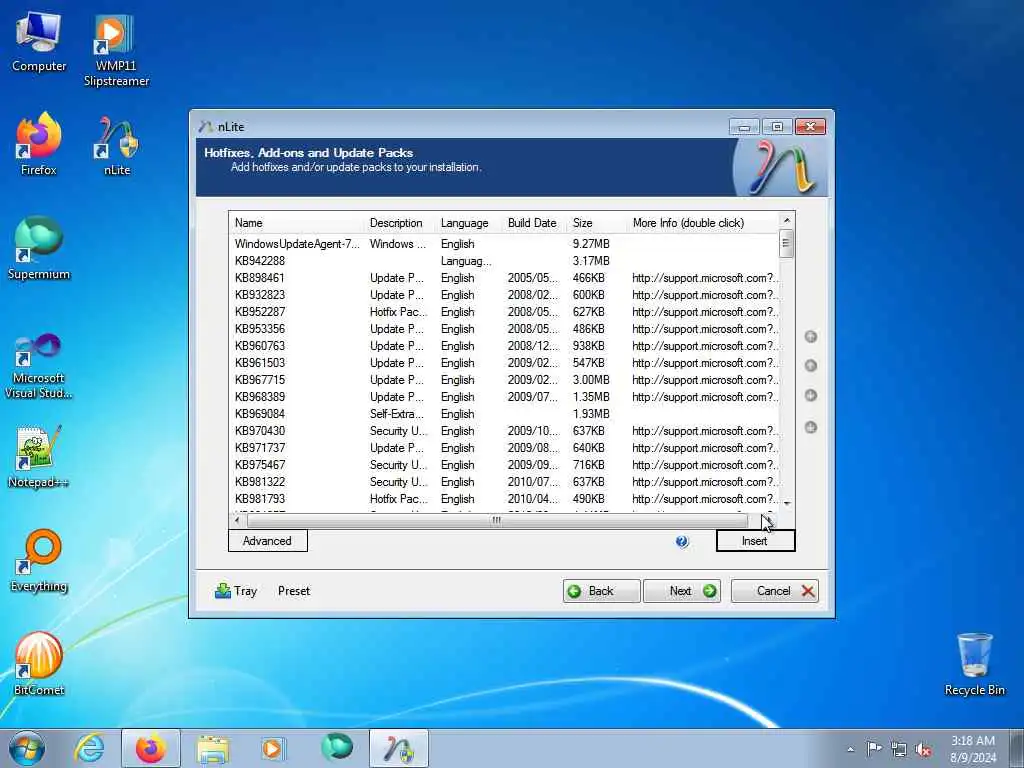Sort by the Language column header

pyautogui.click(x=468, y=223)
